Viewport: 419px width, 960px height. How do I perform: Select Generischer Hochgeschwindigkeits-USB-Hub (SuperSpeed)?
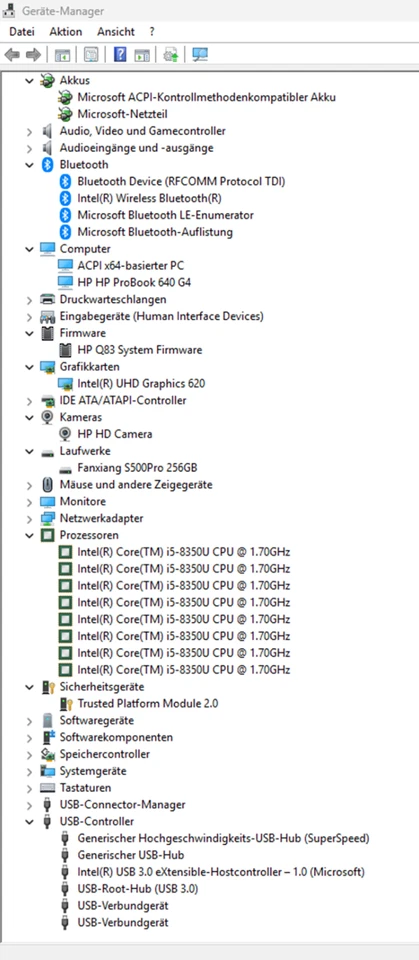click(x=224, y=838)
